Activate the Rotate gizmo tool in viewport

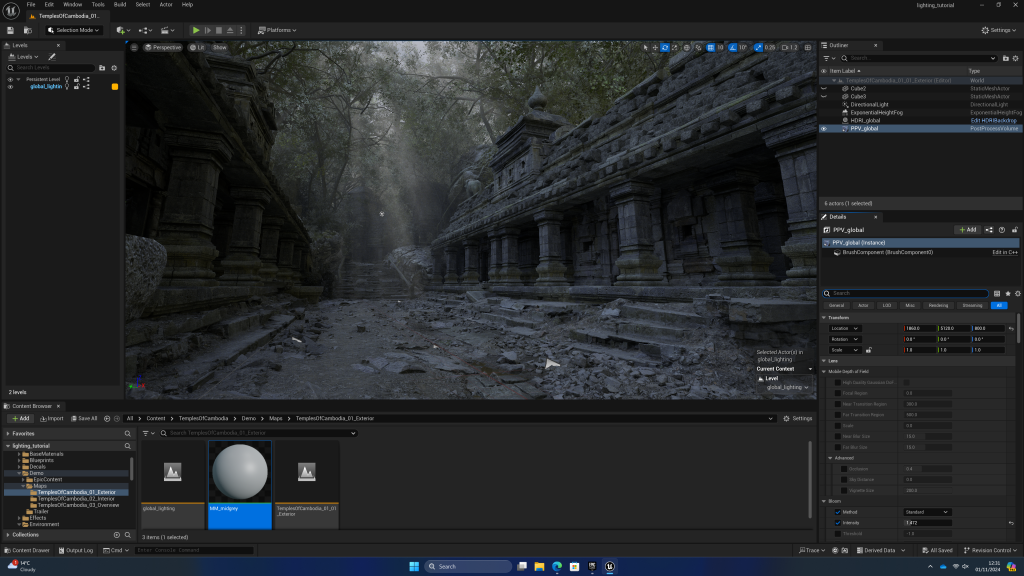click(665, 48)
